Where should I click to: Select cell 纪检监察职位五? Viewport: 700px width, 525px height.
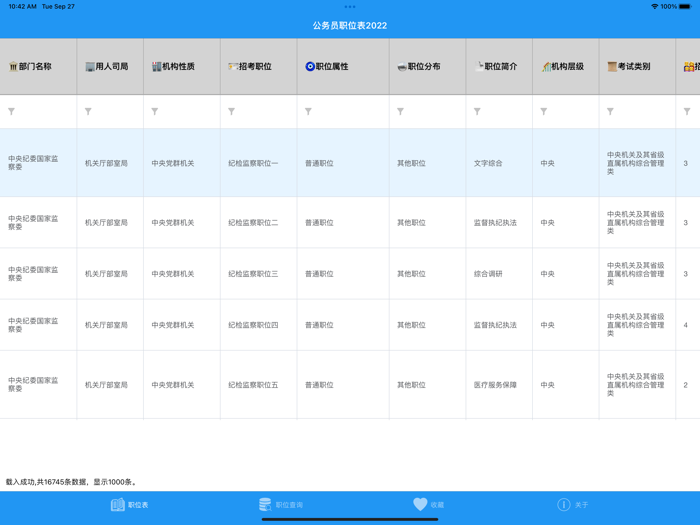(253, 385)
